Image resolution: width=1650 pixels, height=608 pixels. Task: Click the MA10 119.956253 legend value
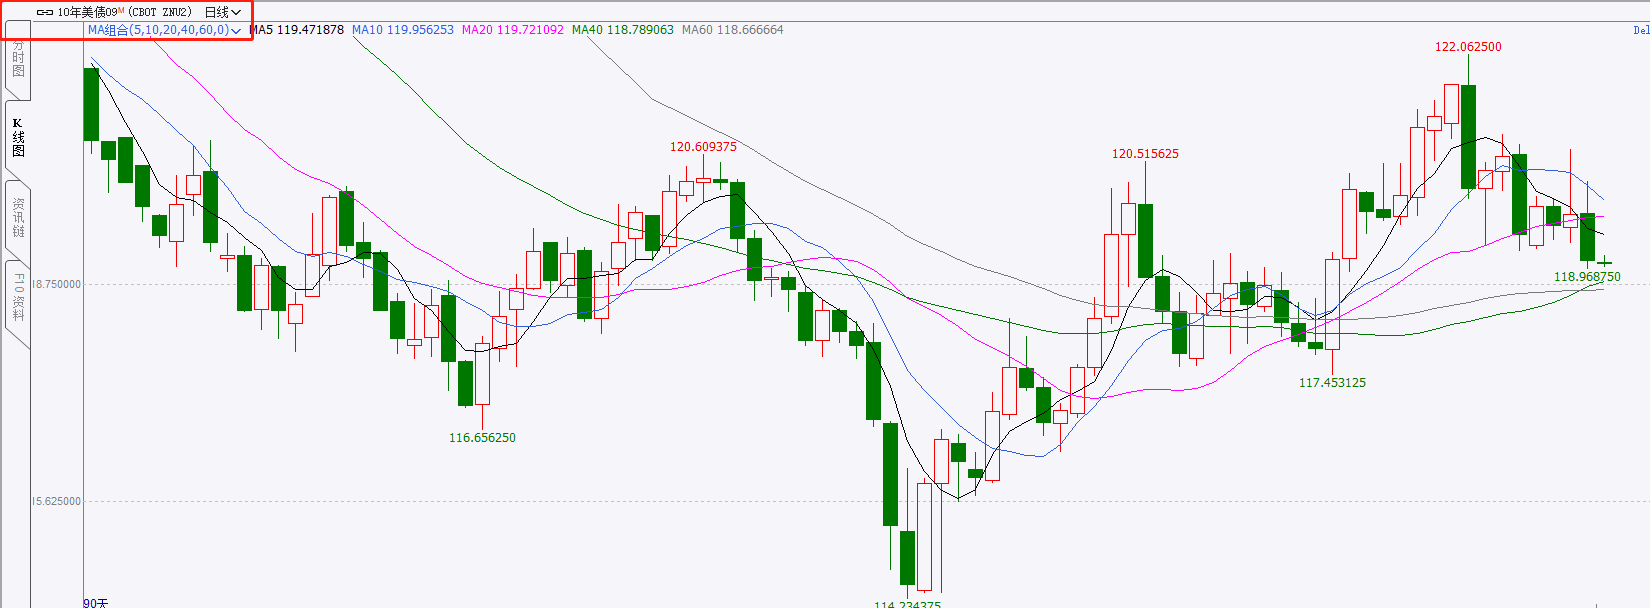(402, 30)
